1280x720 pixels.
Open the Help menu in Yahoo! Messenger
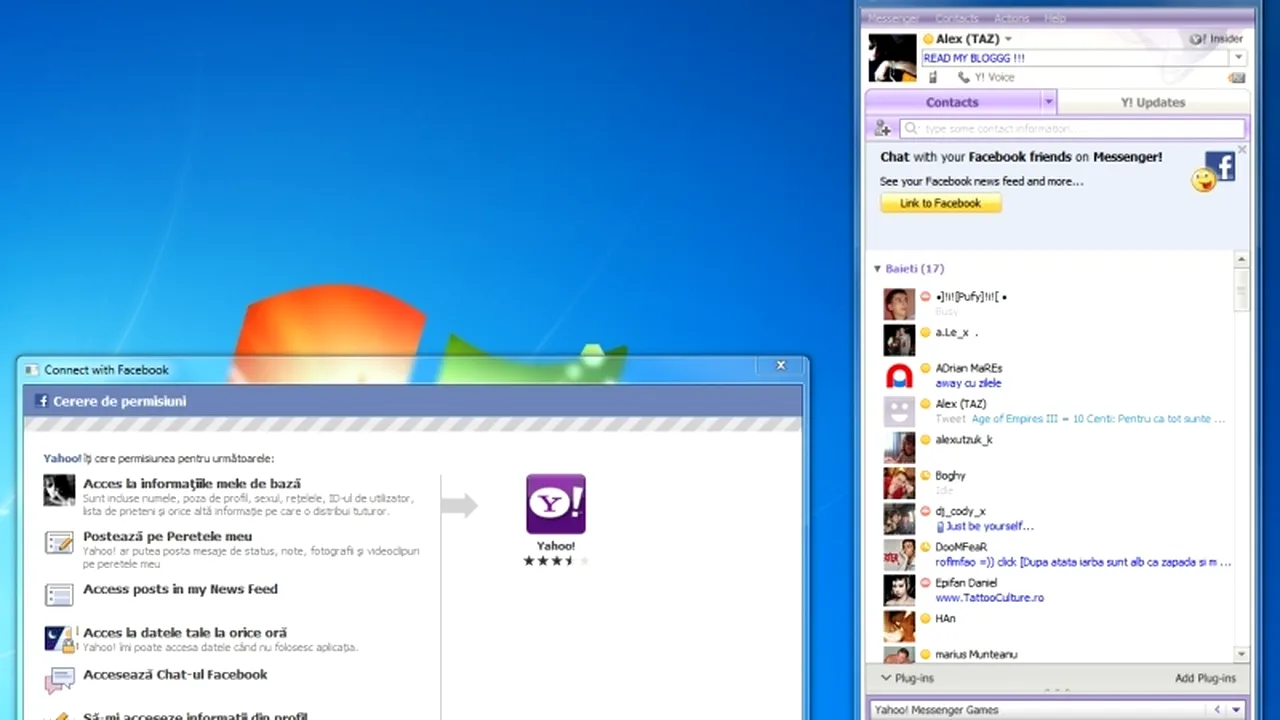click(1055, 18)
